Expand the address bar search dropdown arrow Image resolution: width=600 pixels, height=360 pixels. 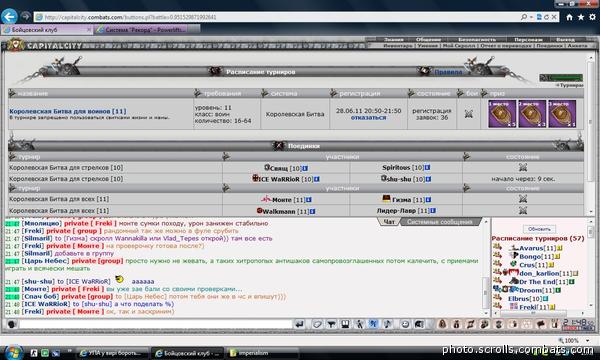click(x=532, y=17)
